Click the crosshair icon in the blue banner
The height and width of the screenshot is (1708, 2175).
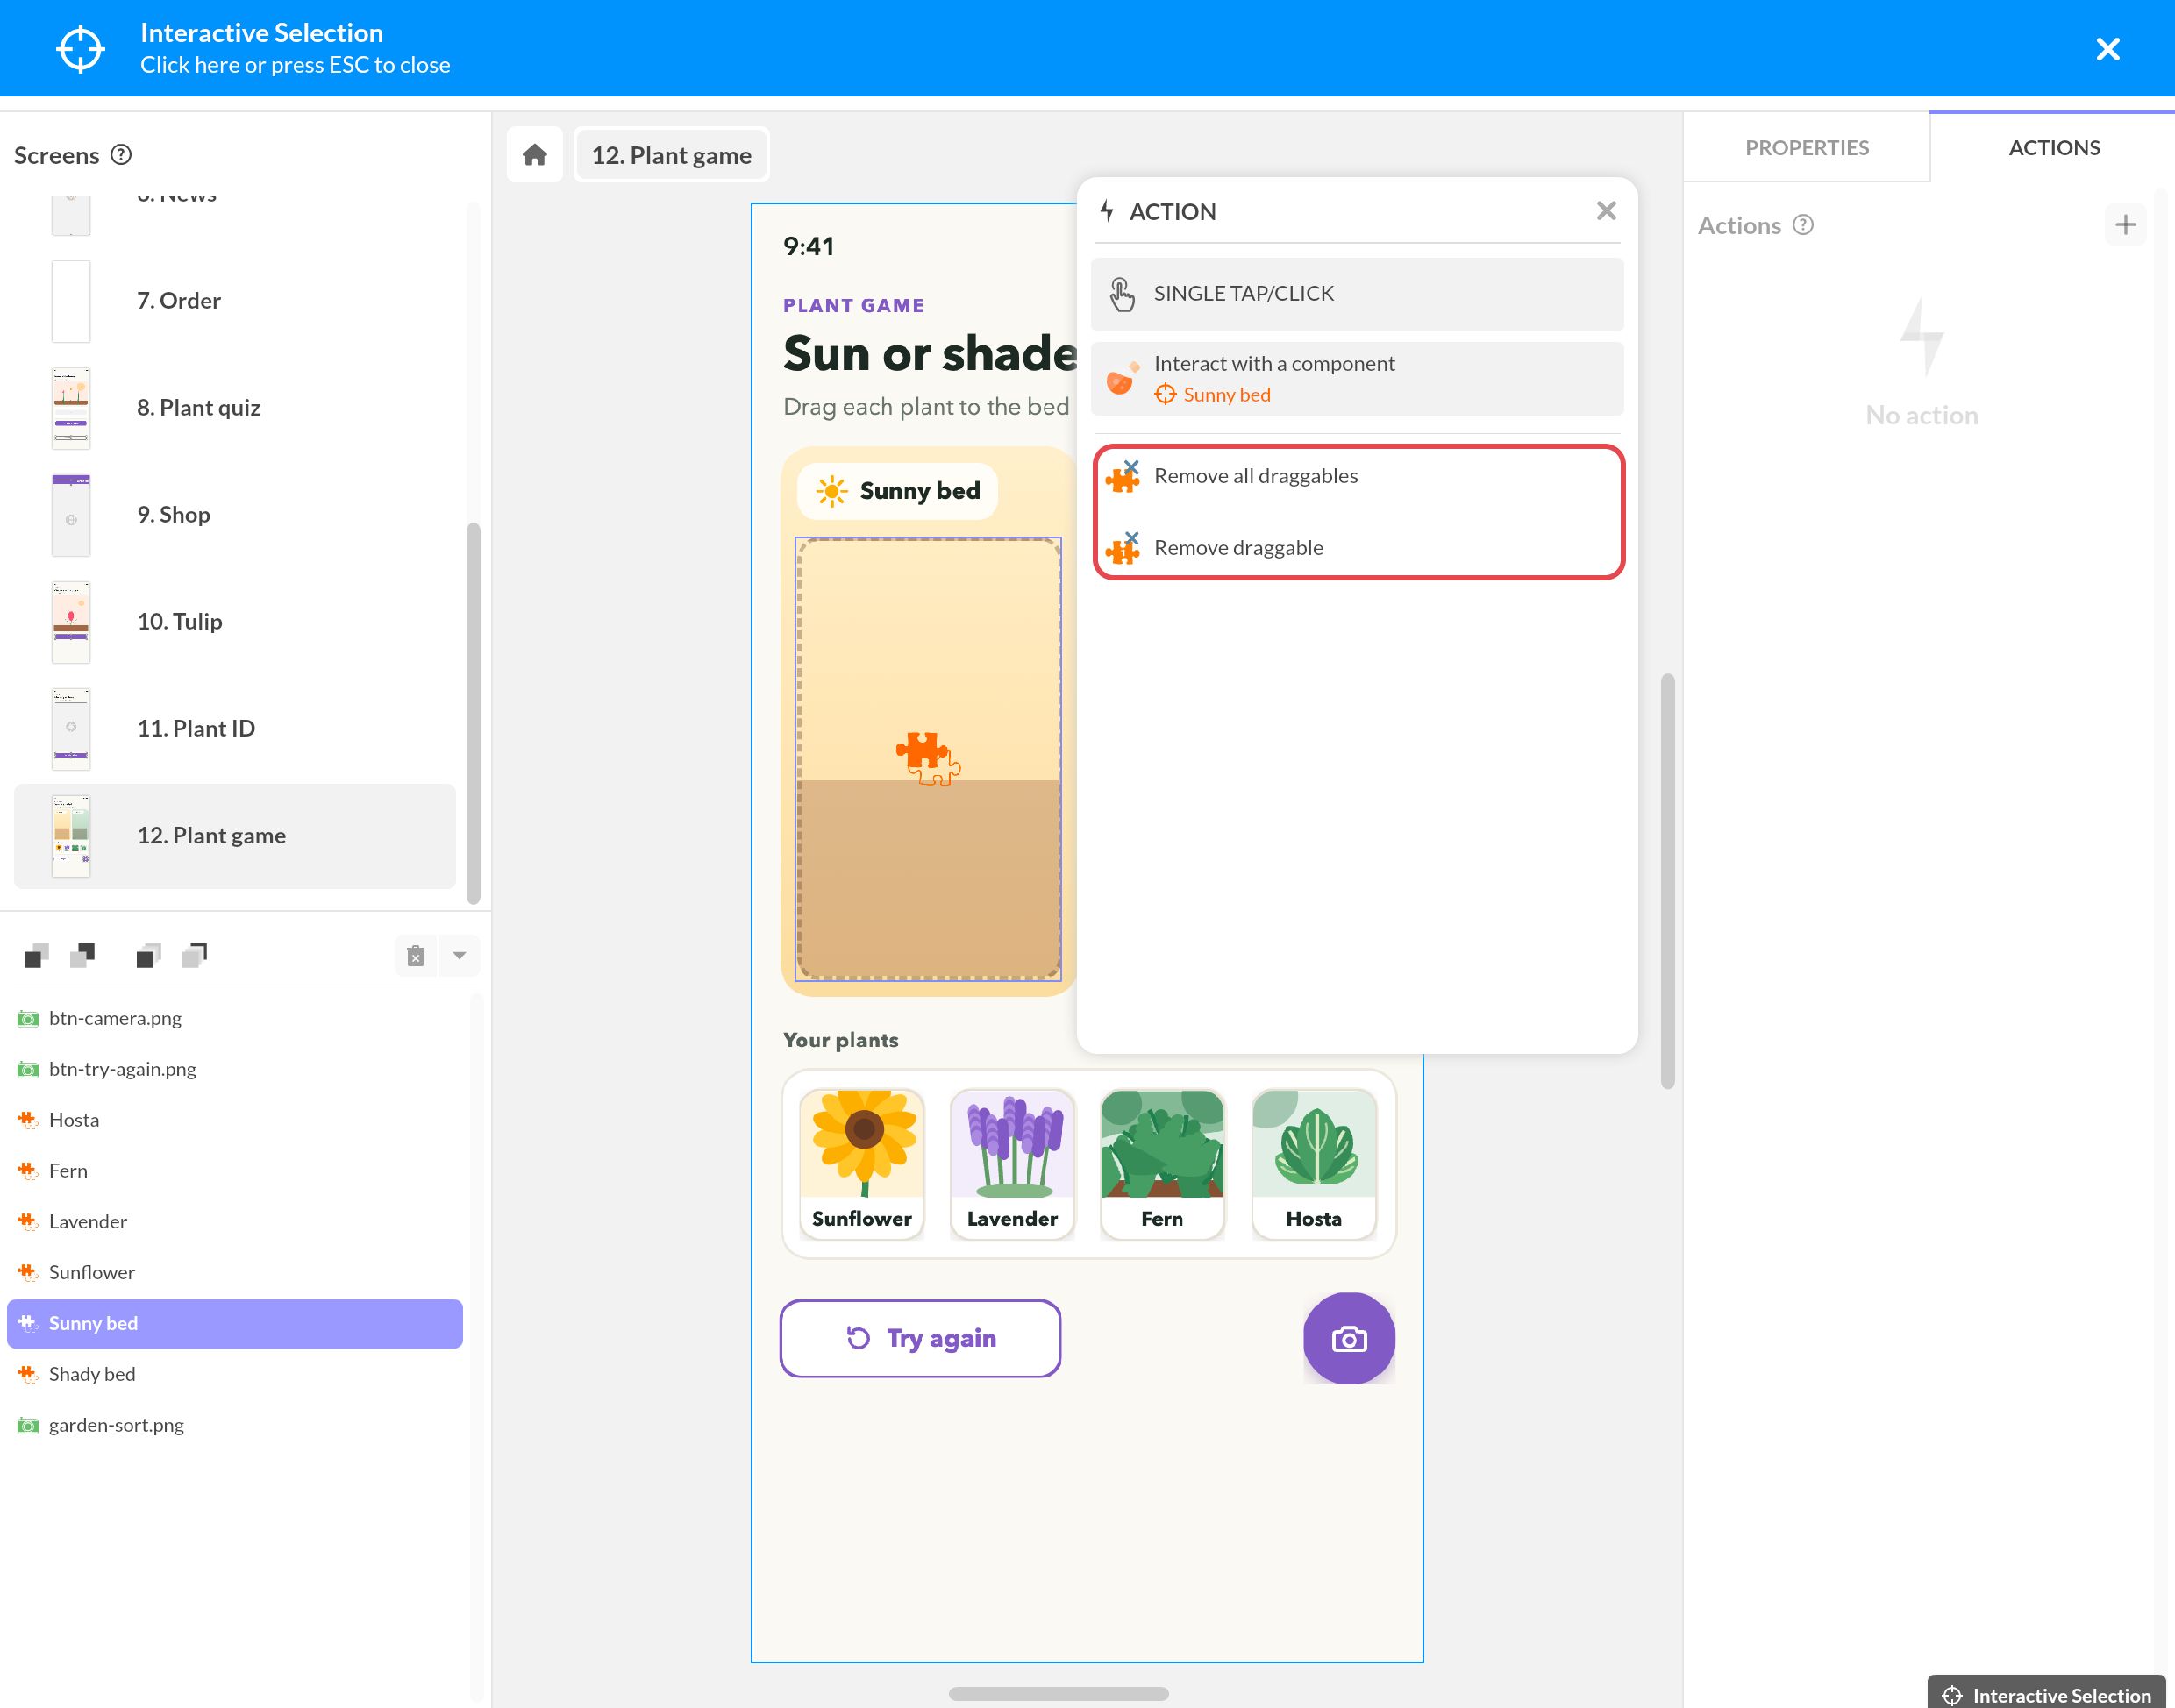click(x=80, y=49)
